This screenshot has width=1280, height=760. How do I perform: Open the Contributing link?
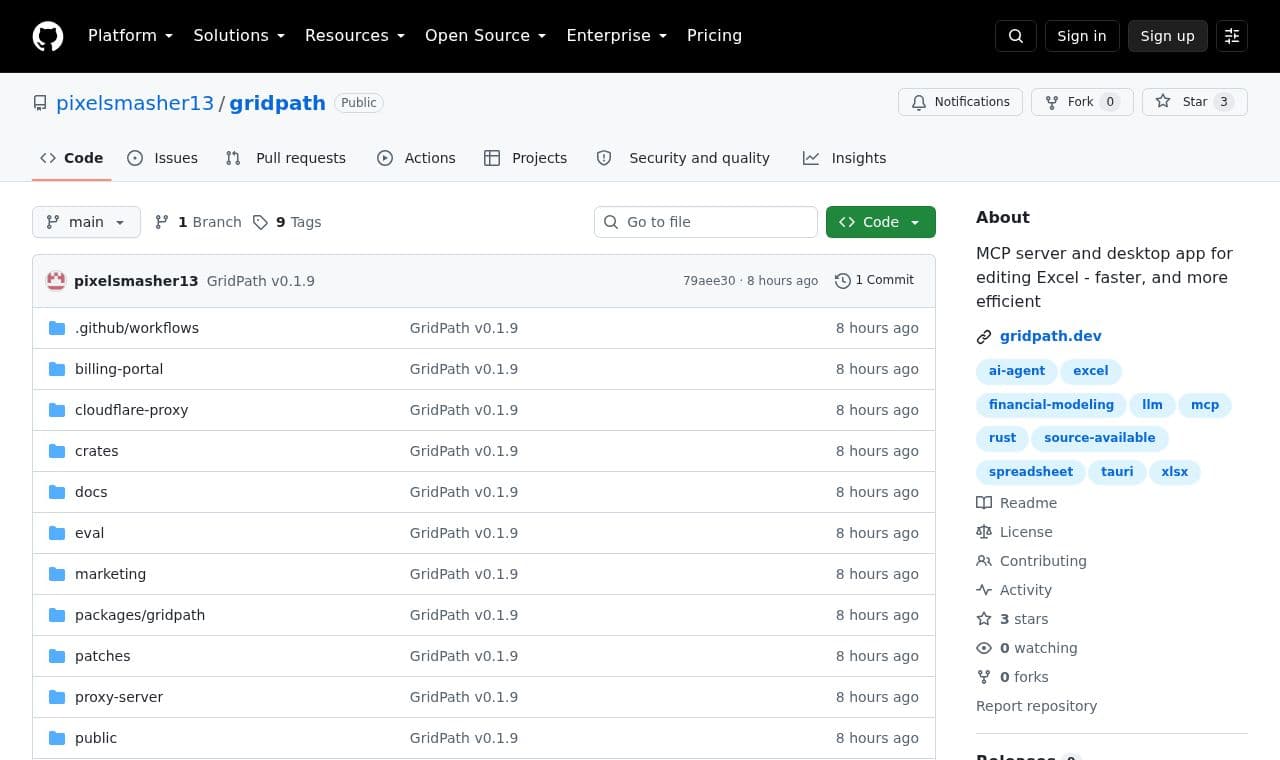(x=1031, y=561)
